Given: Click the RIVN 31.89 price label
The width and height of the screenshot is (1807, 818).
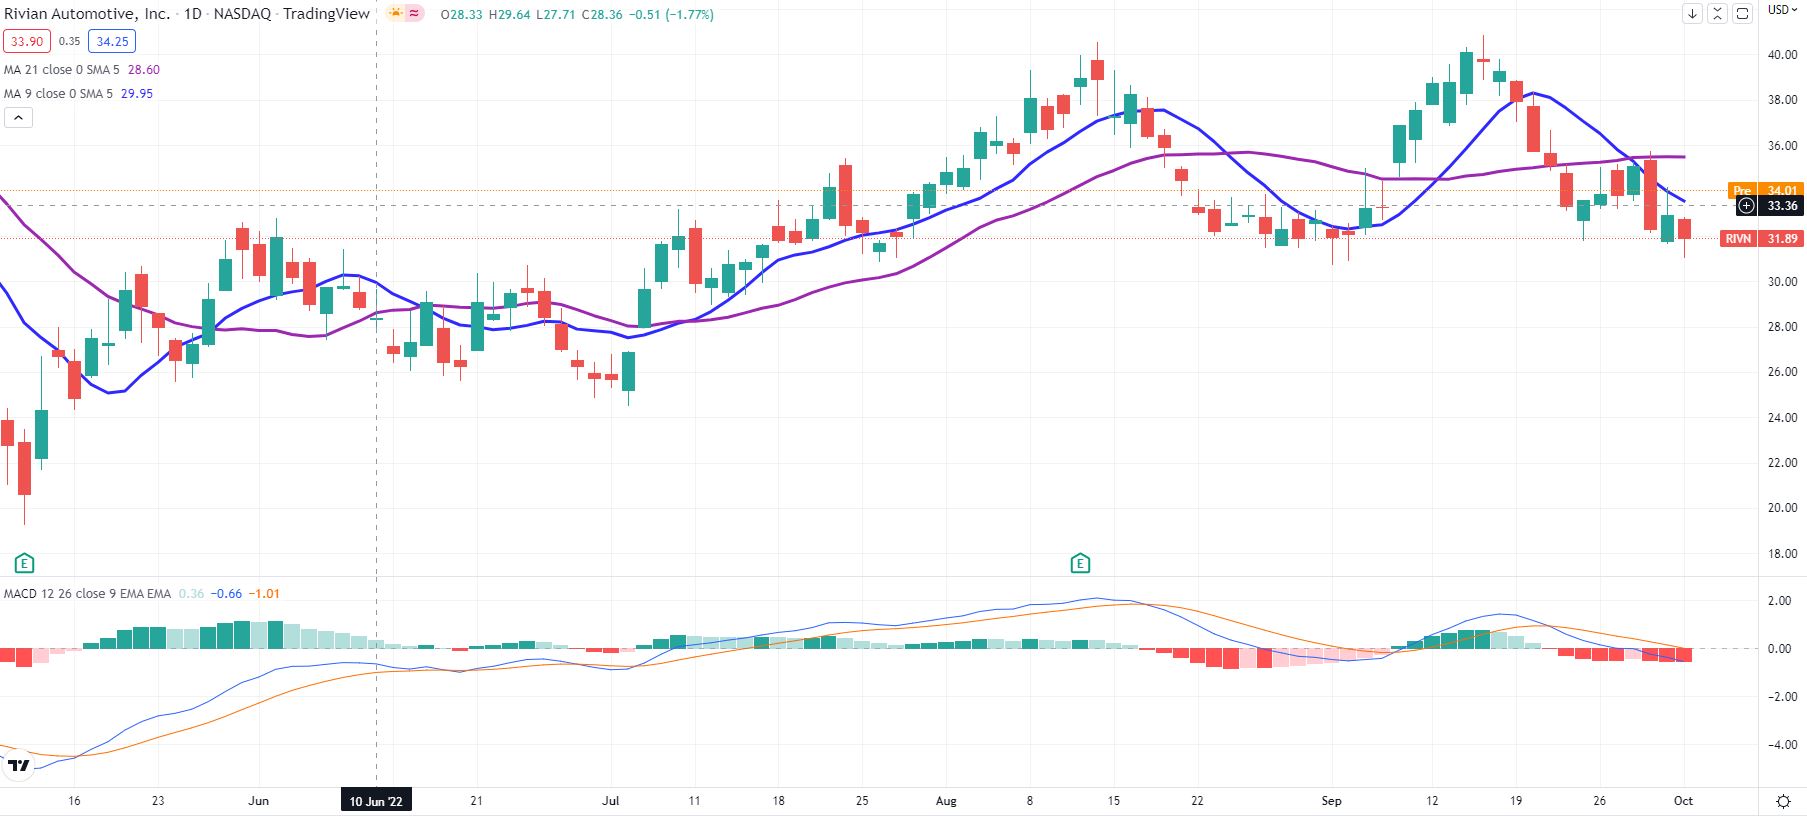Looking at the screenshot, I should (1763, 239).
